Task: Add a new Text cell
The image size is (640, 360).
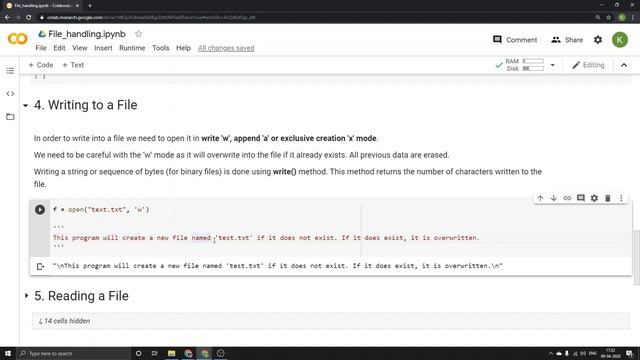Action: 73,65
